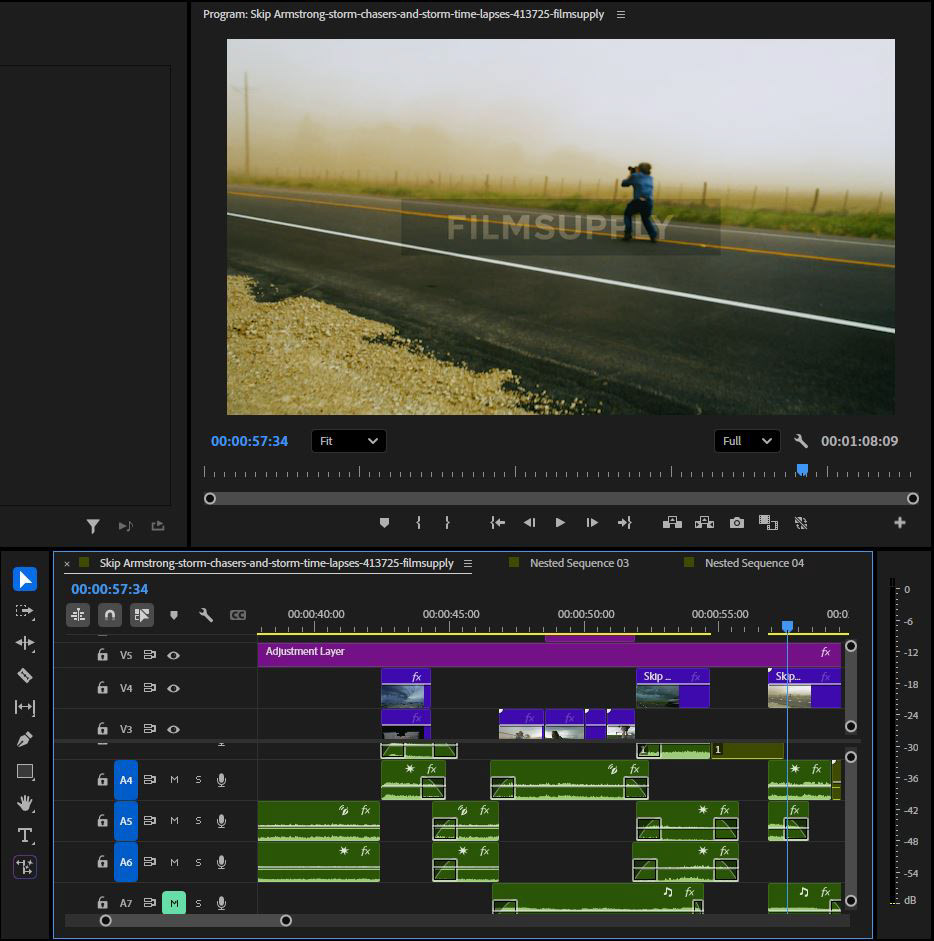Click the Lift button
934x941 pixels.
coord(672,523)
